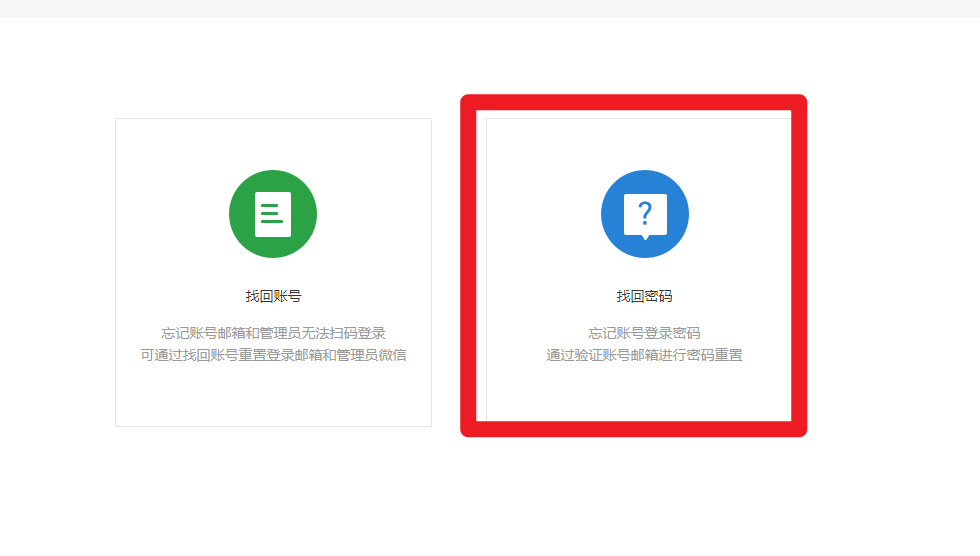The image size is (980, 556).
Task: Open the 找回账号 title
Action: (273, 296)
